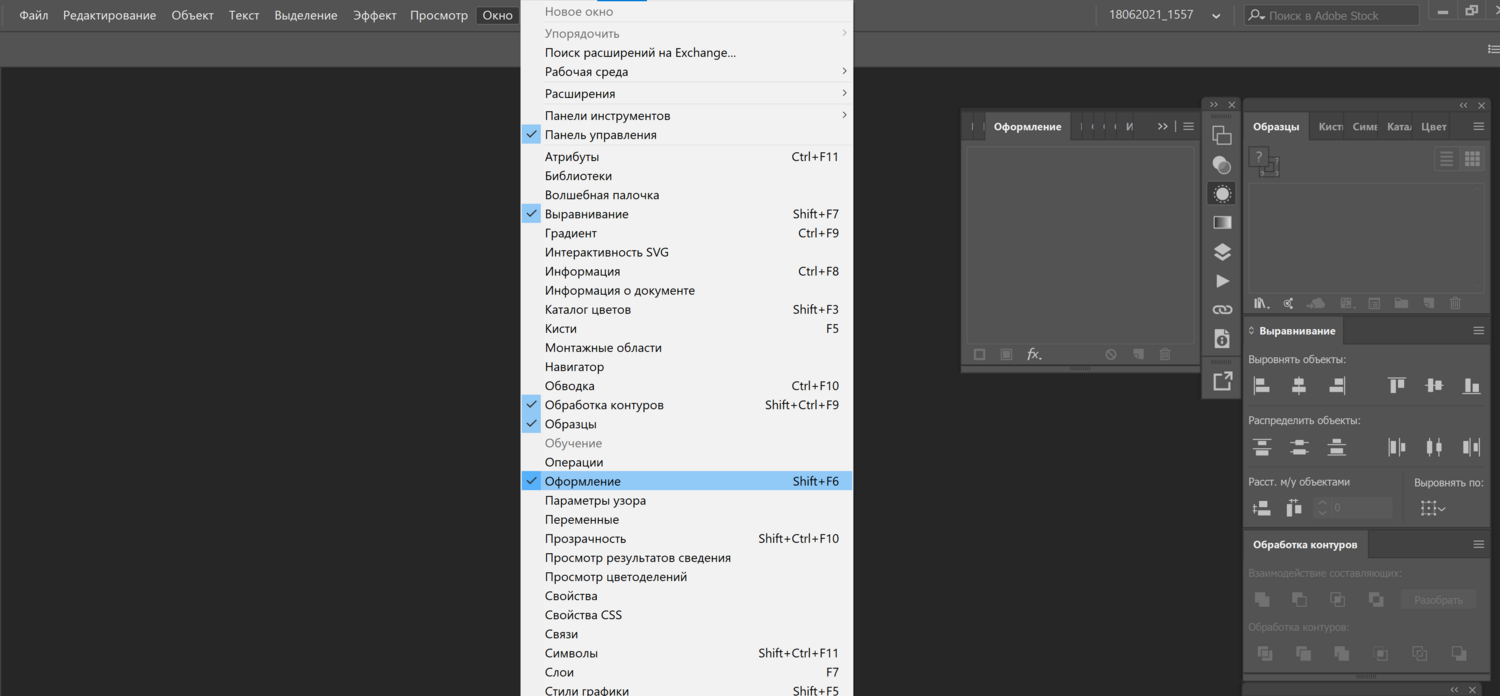Screen dimensions: 1500x696
Task: Open the Gradient panel icon from the icon dock
Action: pyautogui.click(x=1221, y=222)
